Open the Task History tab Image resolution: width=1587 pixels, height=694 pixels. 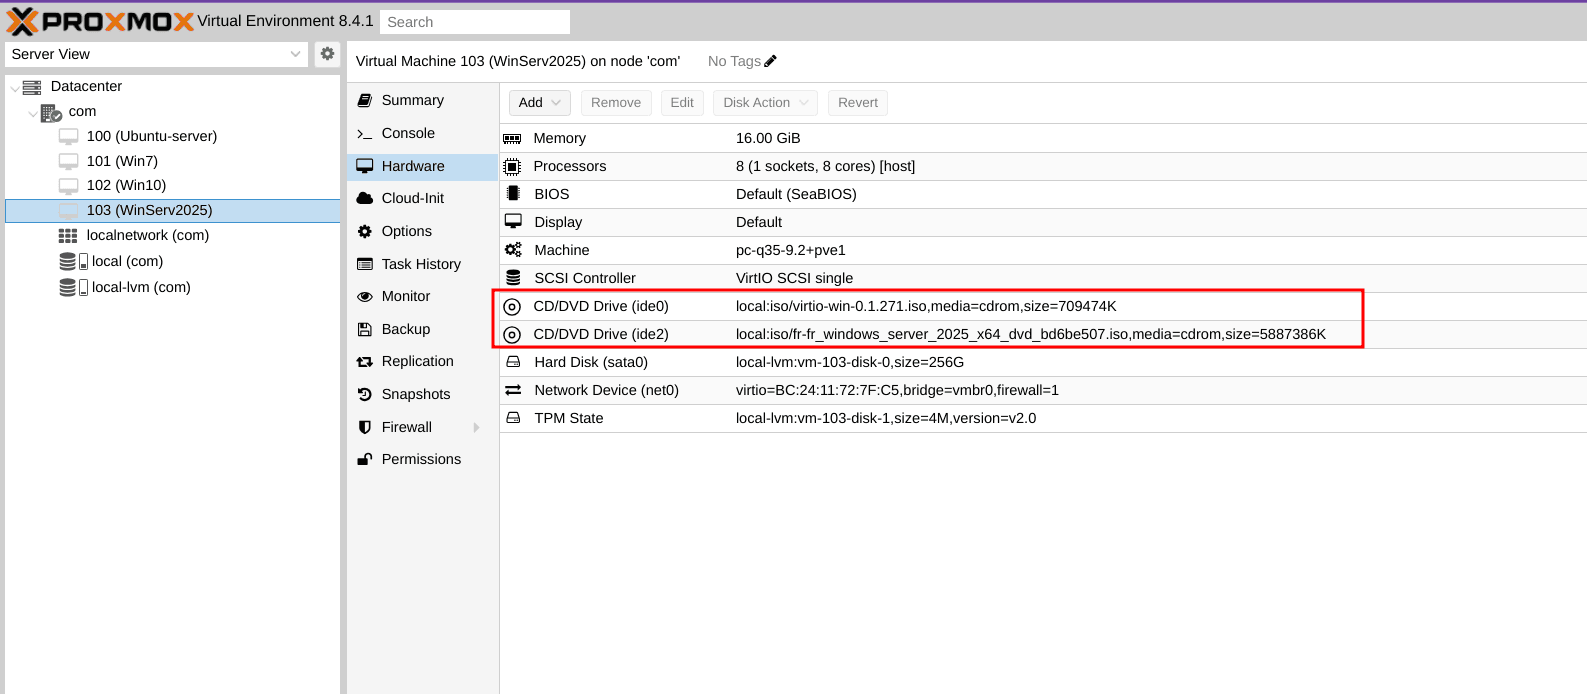tap(423, 264)
